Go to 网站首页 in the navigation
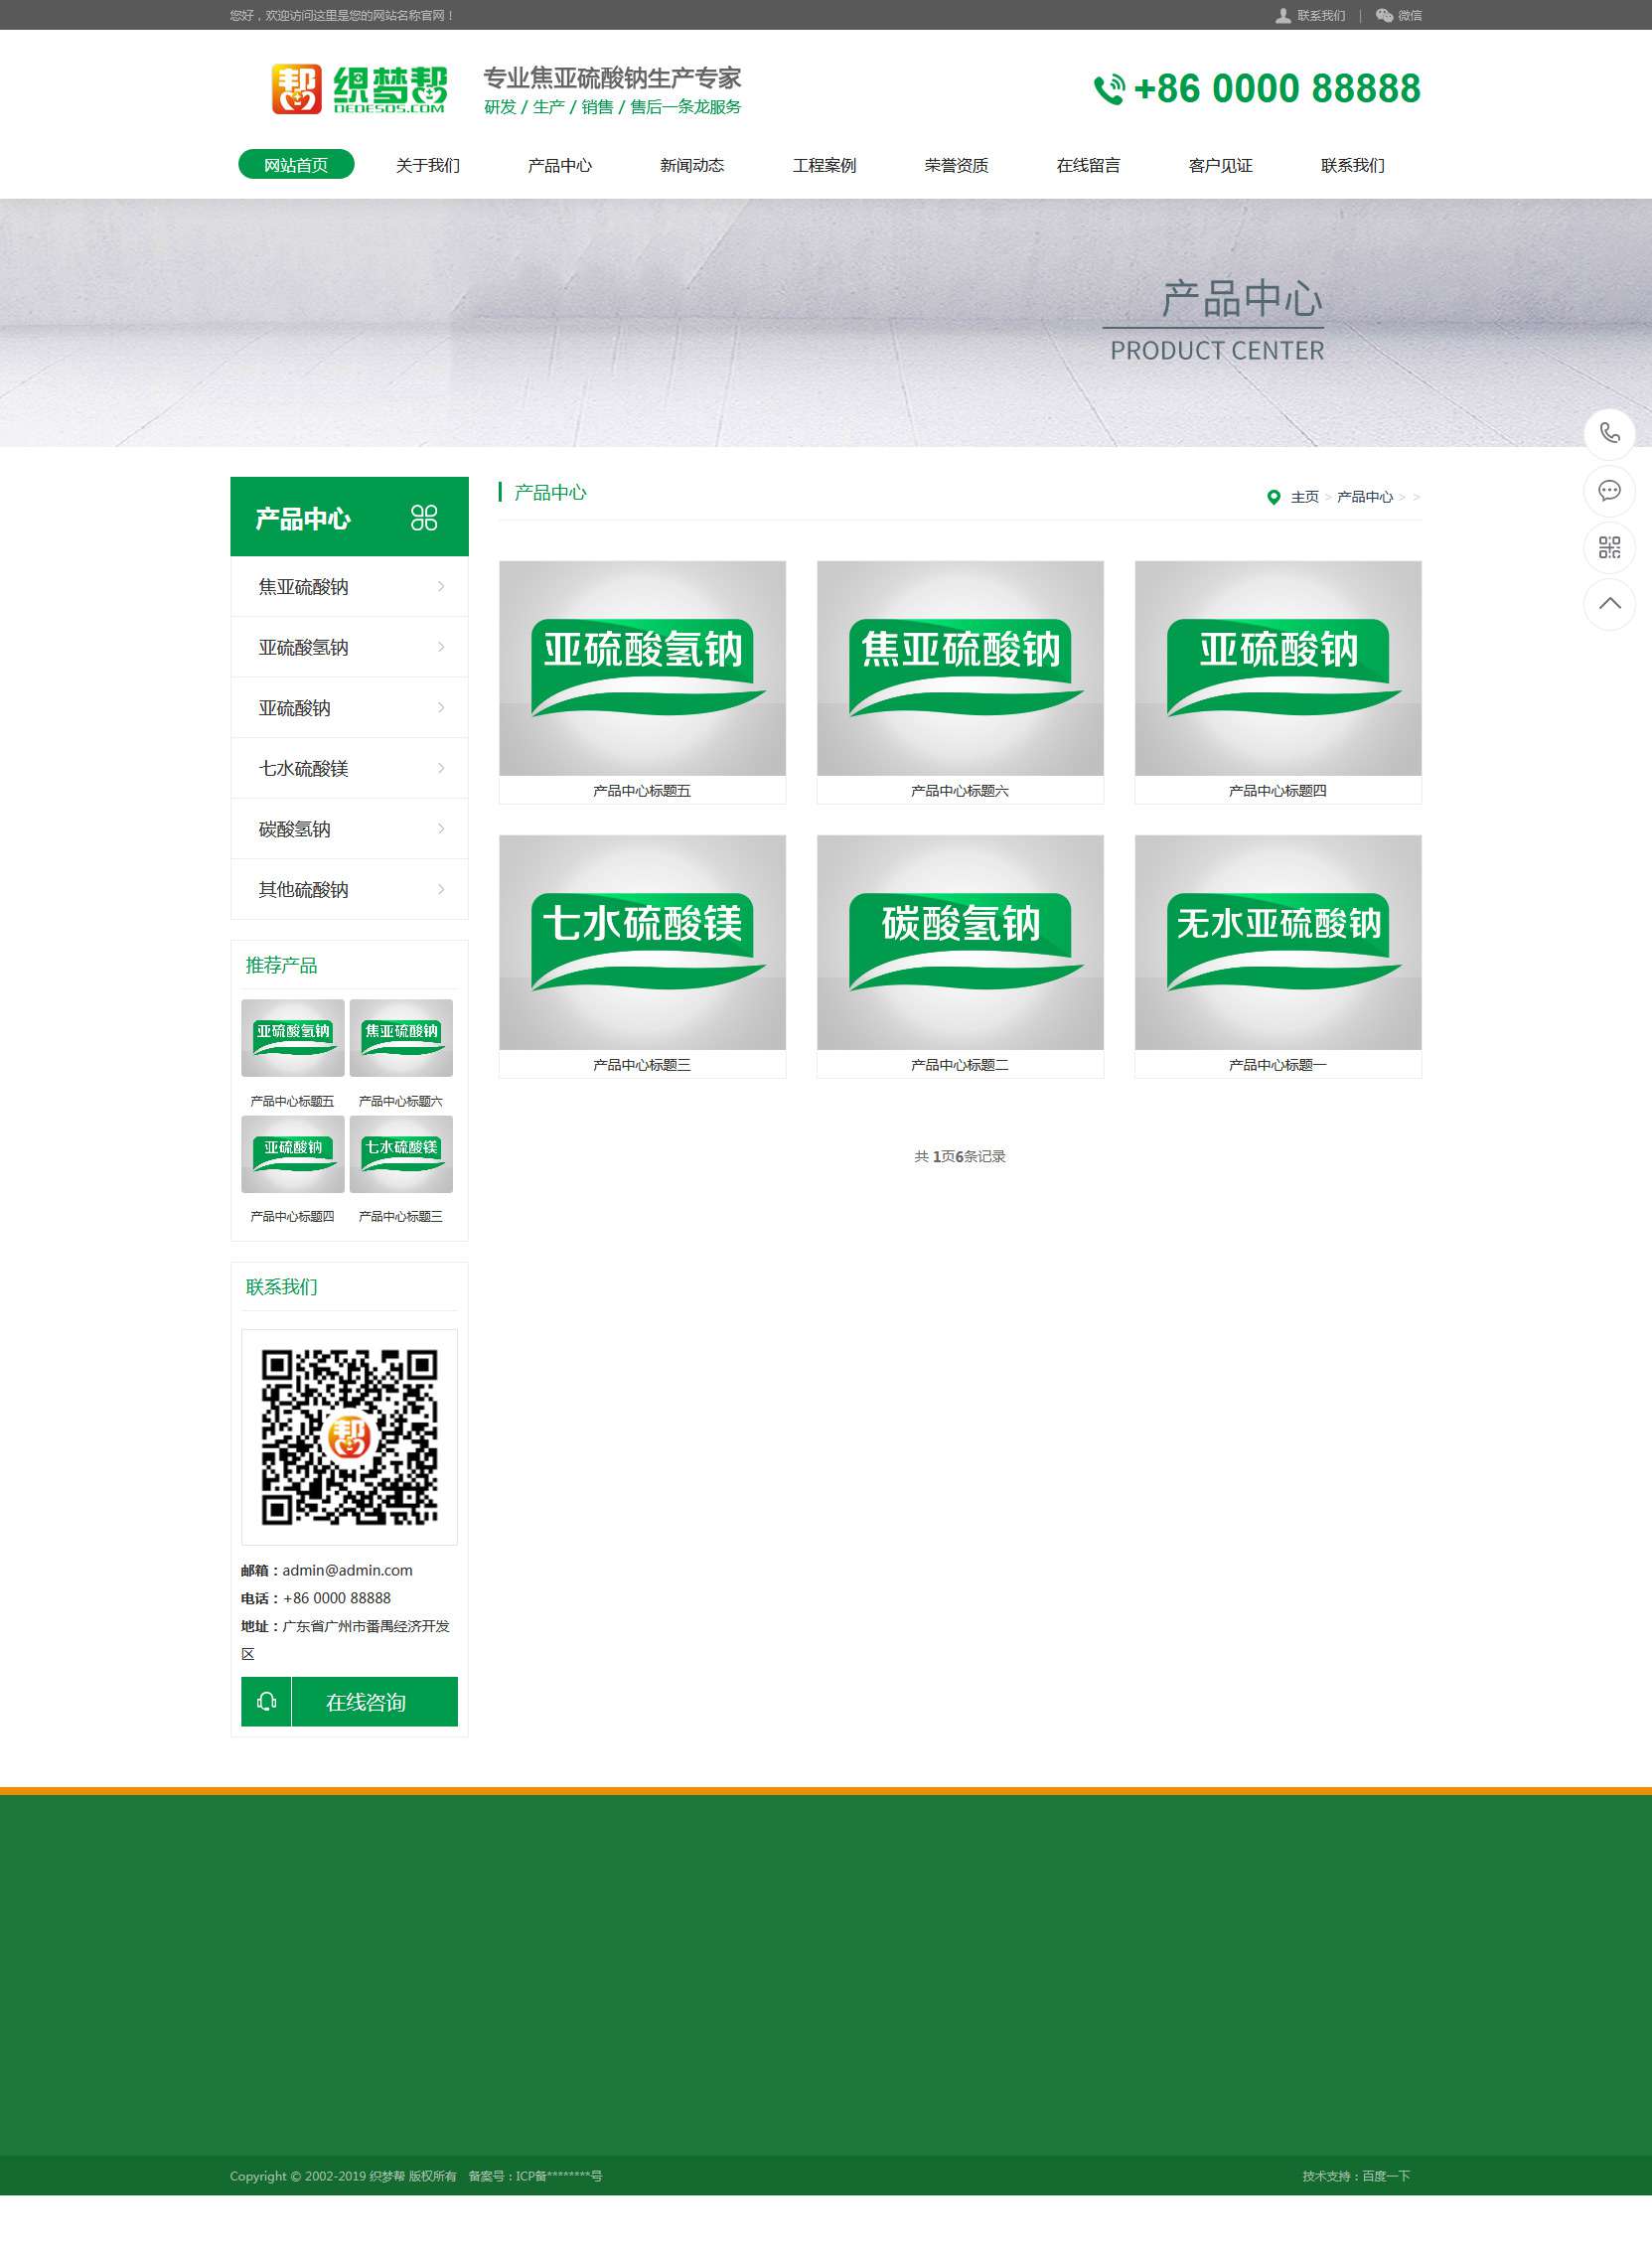Image resolution: width=1652 pixels, height=2255 pixels. point(296,165)
